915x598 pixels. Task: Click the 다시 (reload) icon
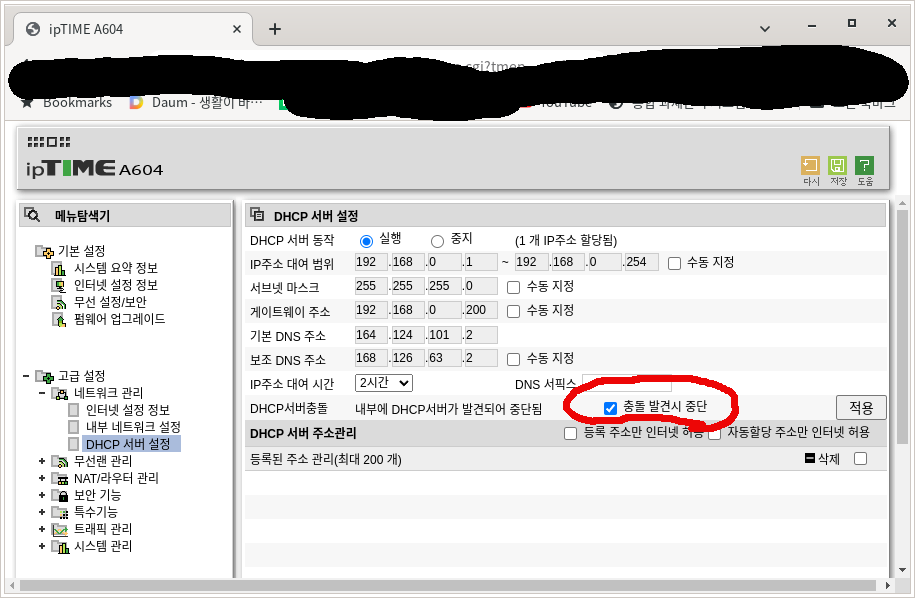click(x=810, y=166)
